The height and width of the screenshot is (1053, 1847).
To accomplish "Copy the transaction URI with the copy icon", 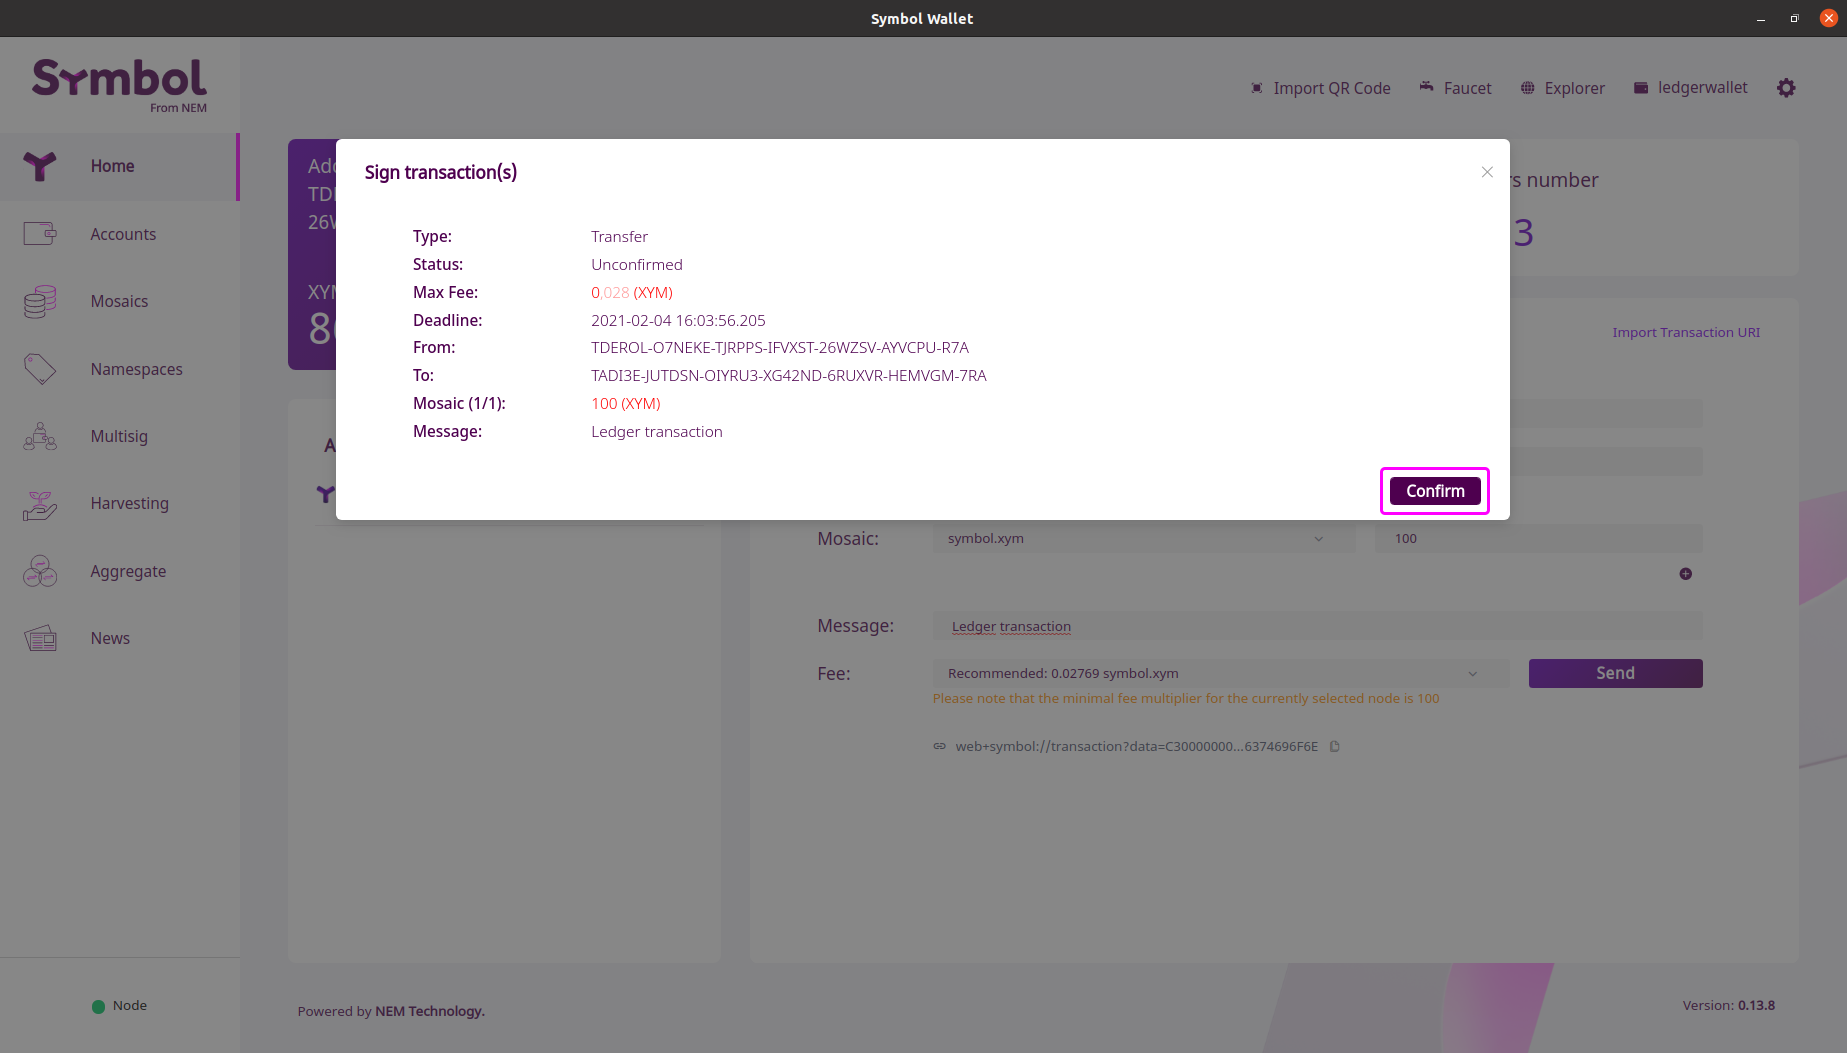I will [x=1334, y=746].
